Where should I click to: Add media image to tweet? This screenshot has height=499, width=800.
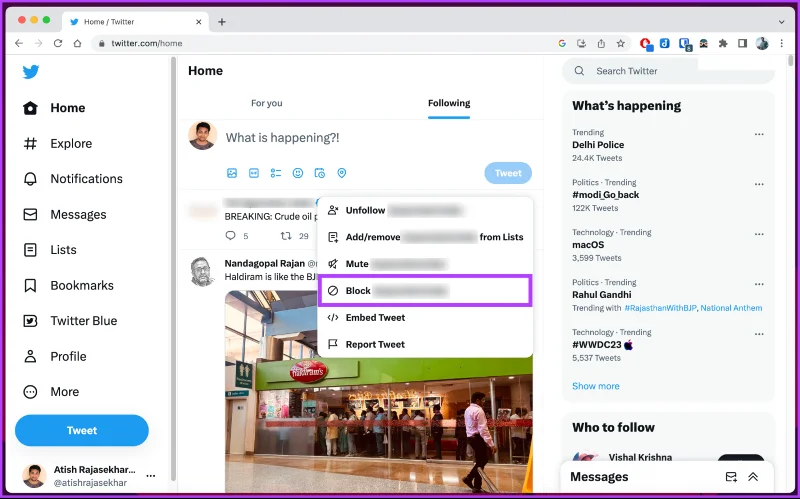232,173
